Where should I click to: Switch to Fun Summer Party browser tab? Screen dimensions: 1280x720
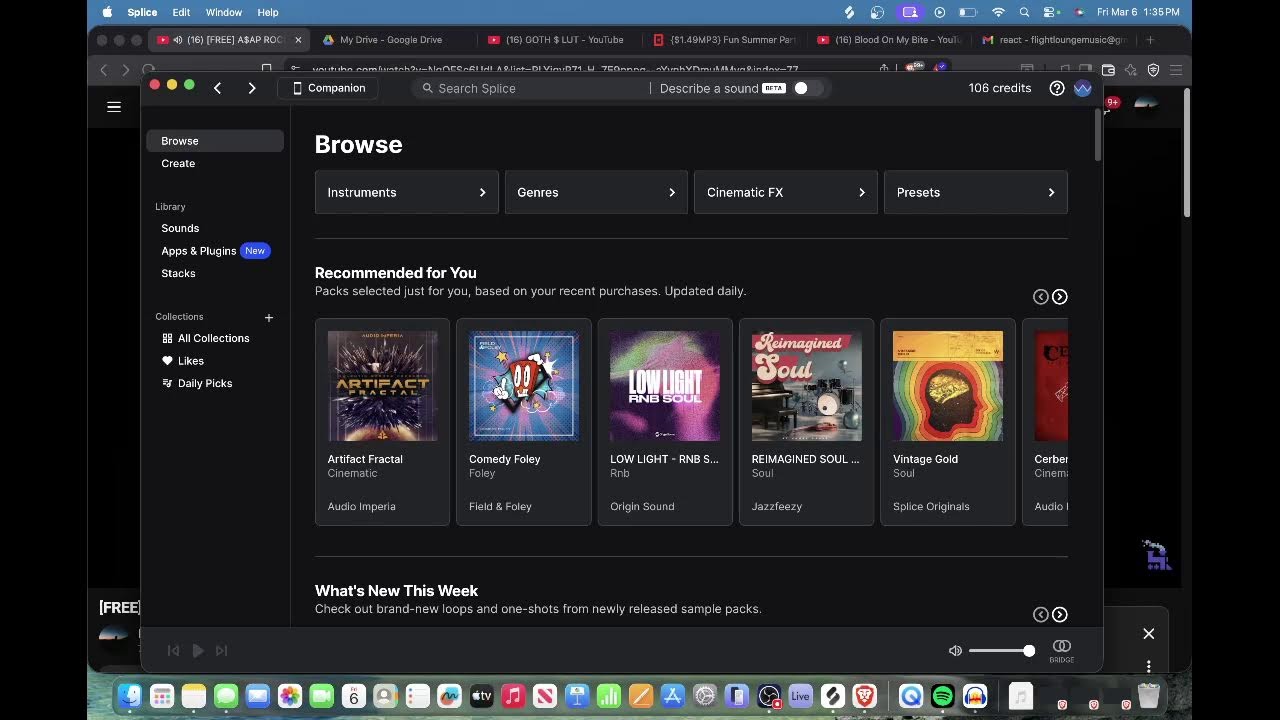coord(726,40)
